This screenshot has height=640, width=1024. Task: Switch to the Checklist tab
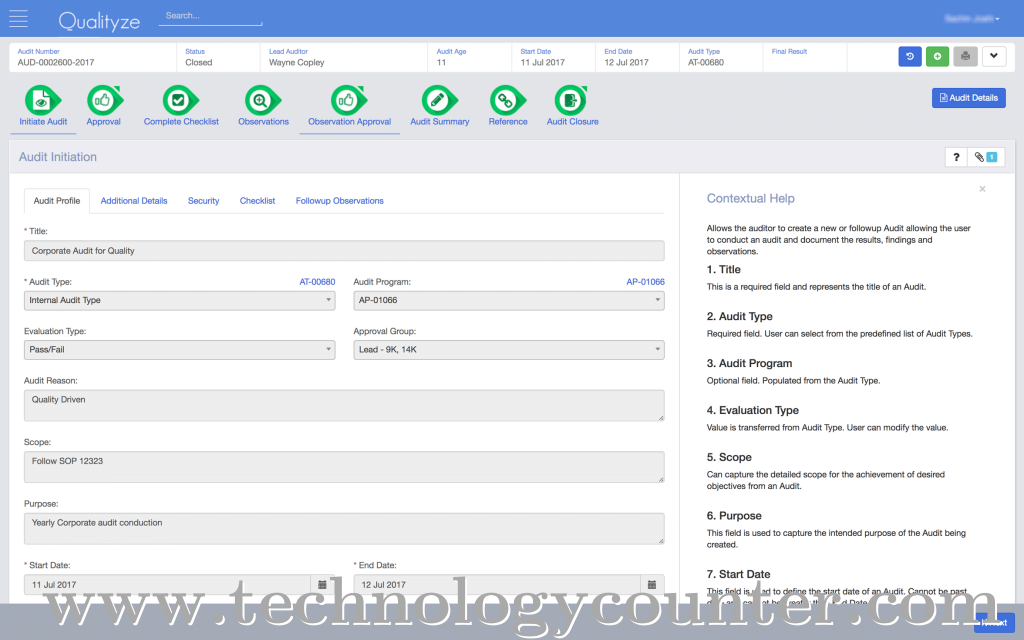257,201
